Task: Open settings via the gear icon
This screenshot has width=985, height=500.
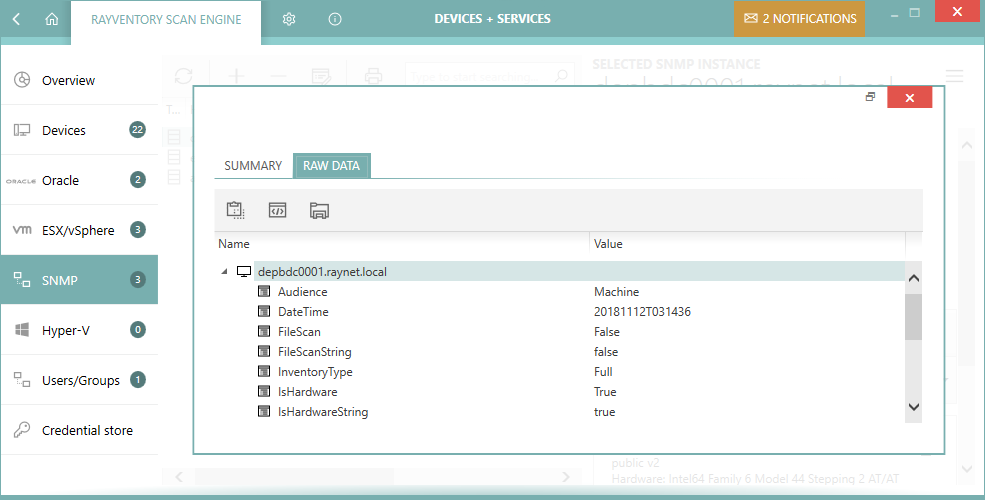Action: pos(289,19)
